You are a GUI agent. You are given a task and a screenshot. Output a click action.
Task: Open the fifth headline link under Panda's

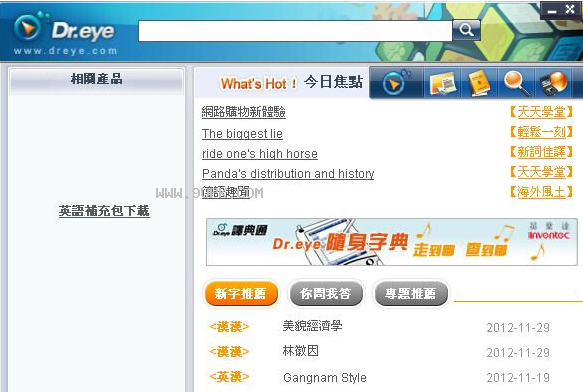226,192
